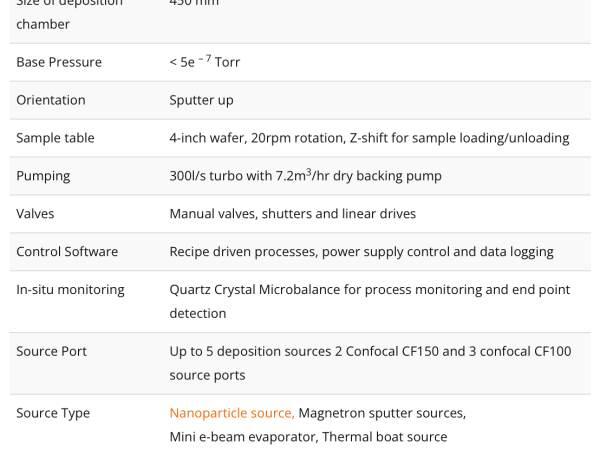Click Mini e-beam evaporator text
The image size is (600, 450).
tap(243, 437)
